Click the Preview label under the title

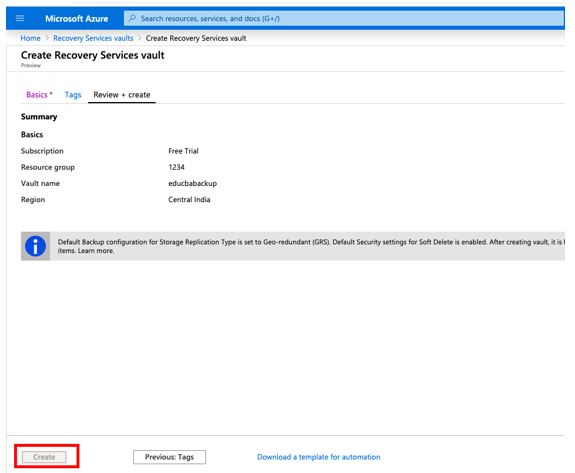tap(31, 66)
